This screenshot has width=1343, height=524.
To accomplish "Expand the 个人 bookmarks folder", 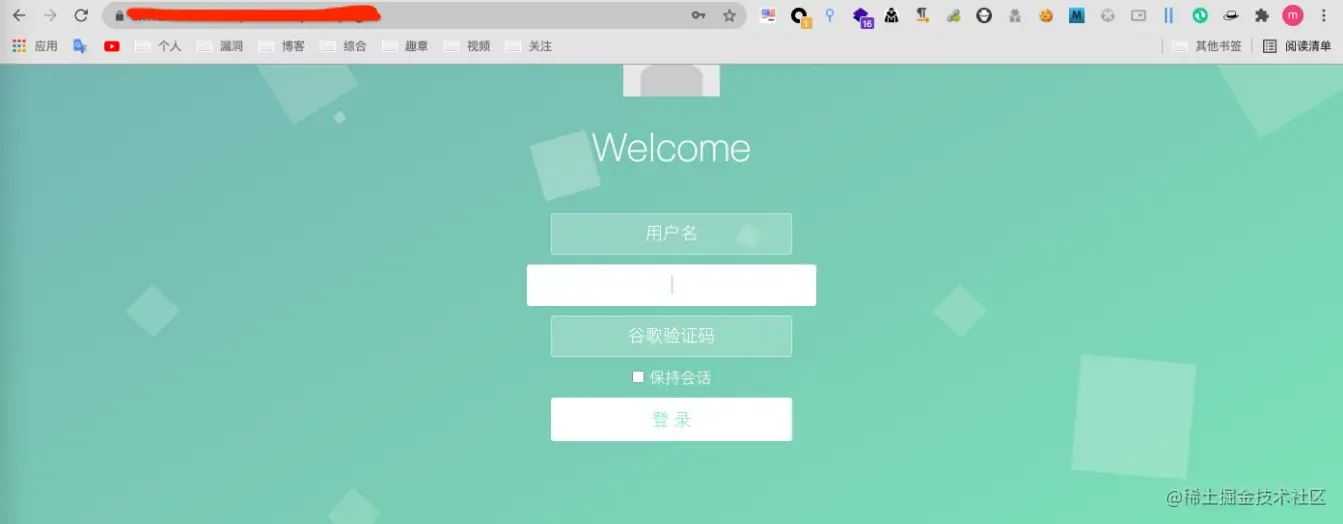I will [158, 46].
